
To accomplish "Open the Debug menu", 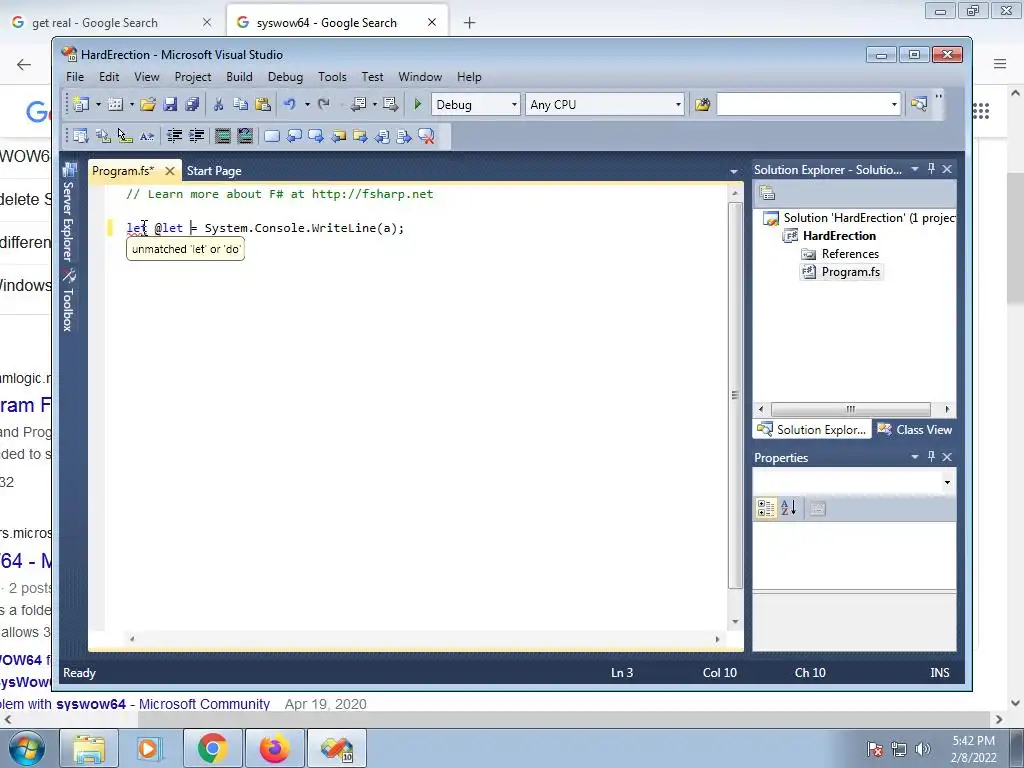I will (x=285, y=76).
